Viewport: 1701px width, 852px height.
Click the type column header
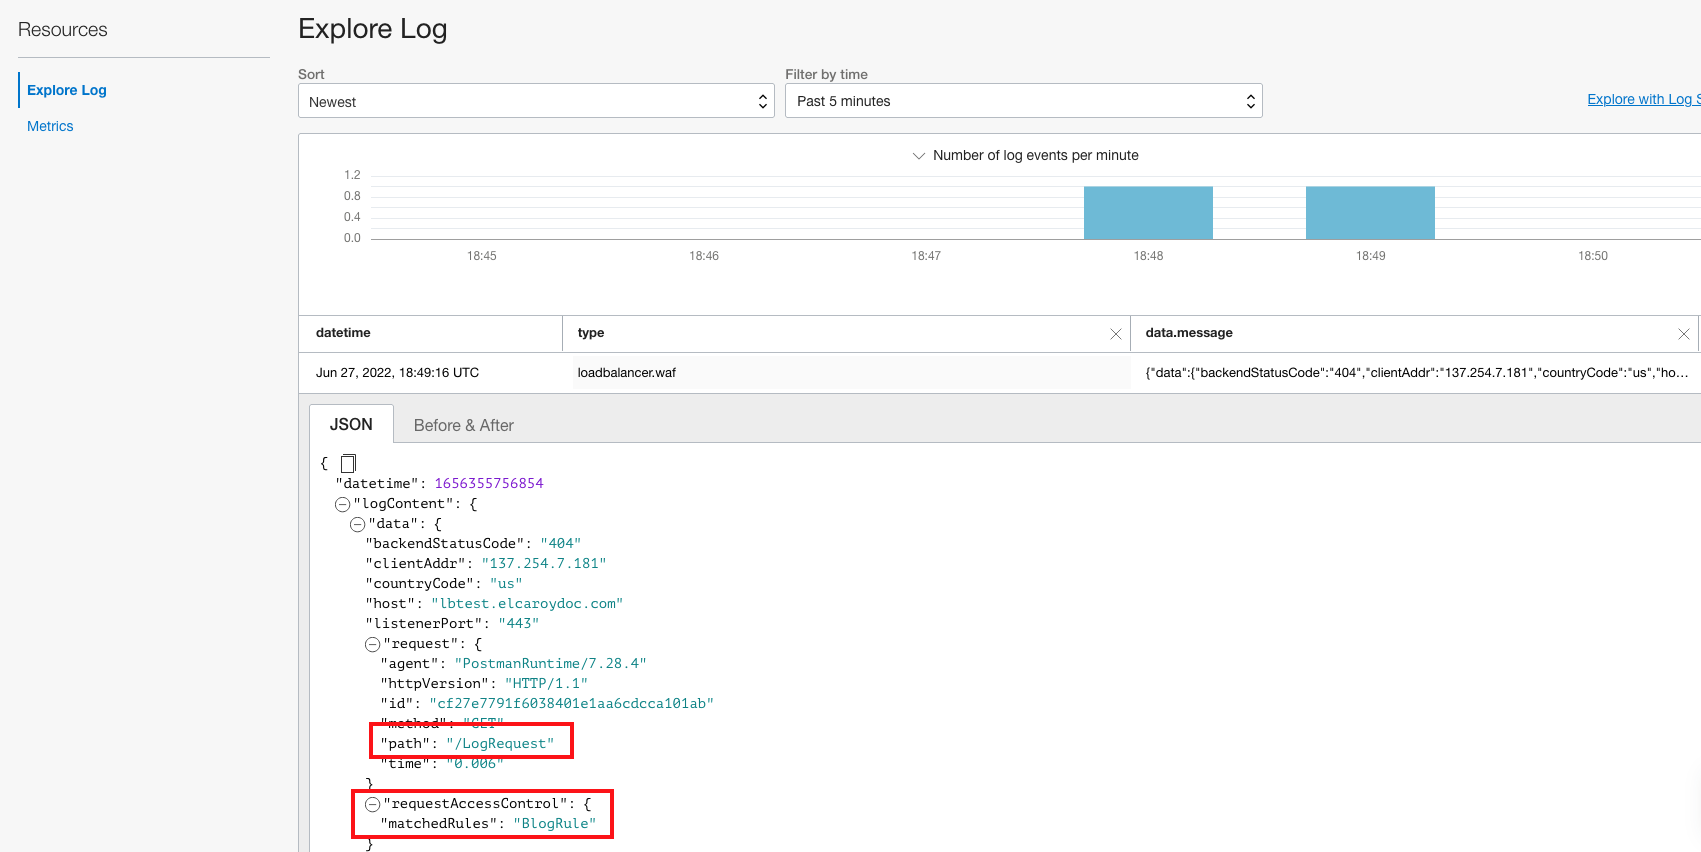pos(591,333)
